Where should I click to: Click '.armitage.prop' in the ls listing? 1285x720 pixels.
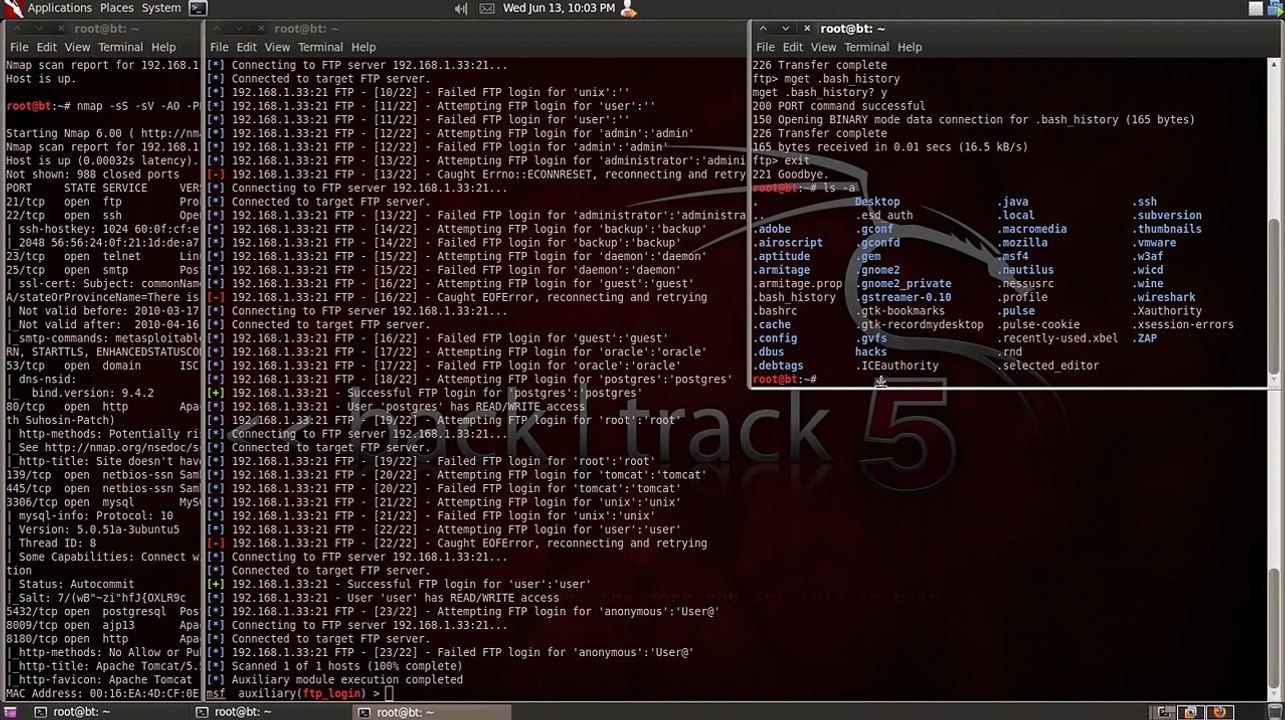click(797, 284)
